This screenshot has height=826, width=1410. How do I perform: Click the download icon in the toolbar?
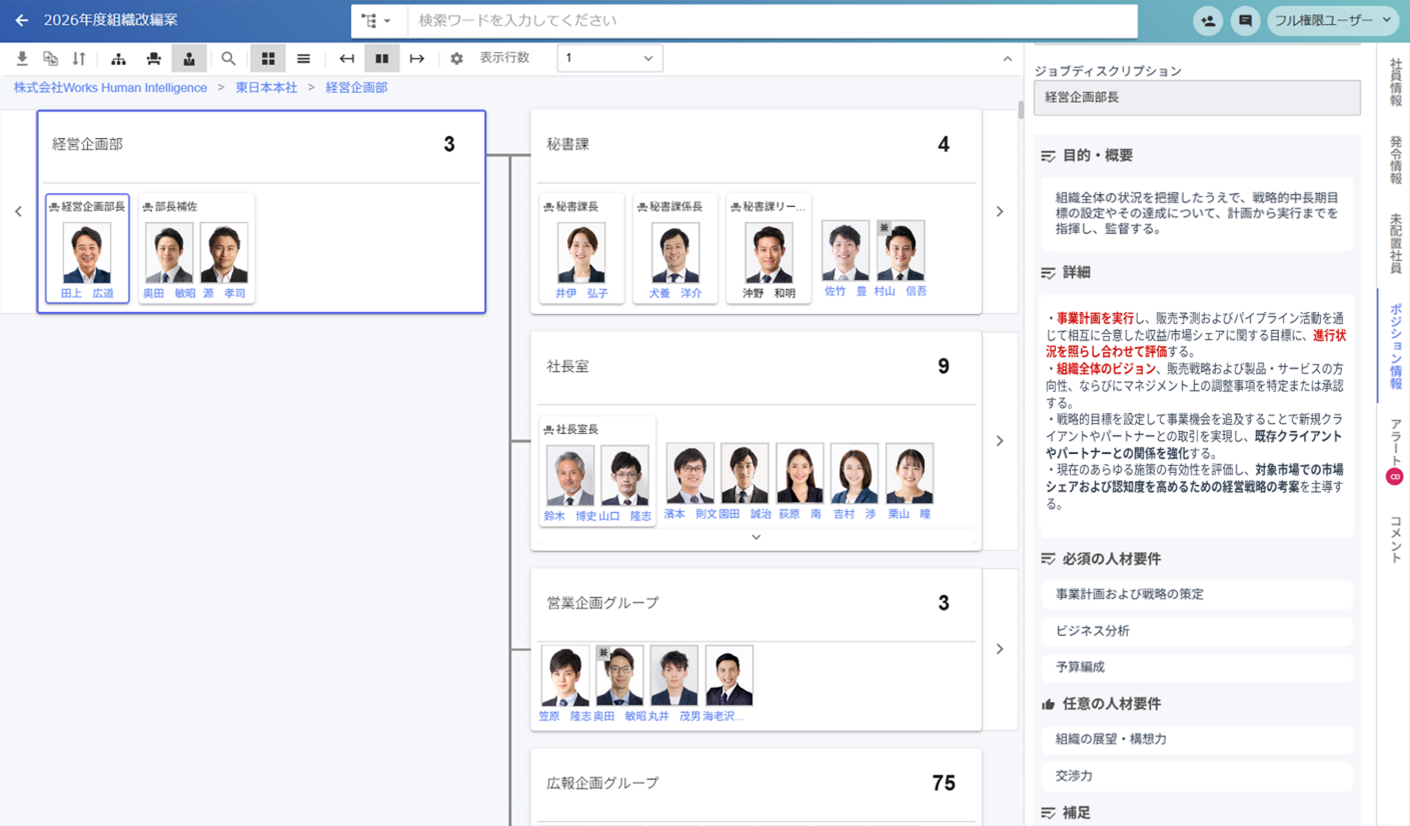point(22,59)
